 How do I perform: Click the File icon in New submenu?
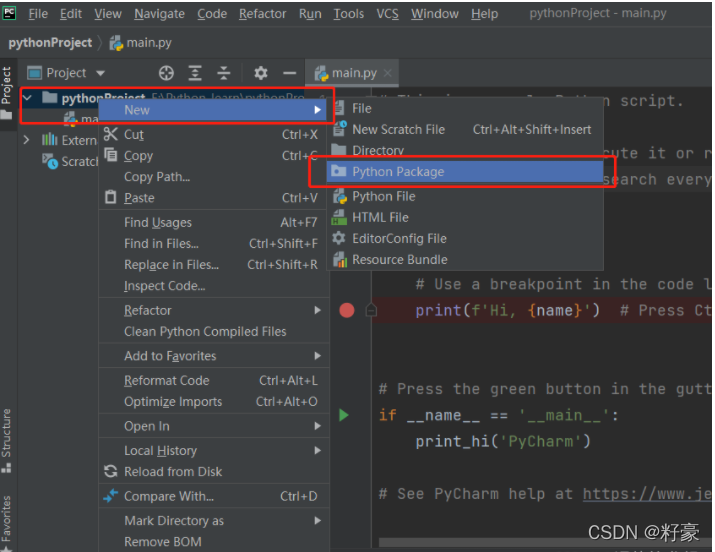point(339,108)
